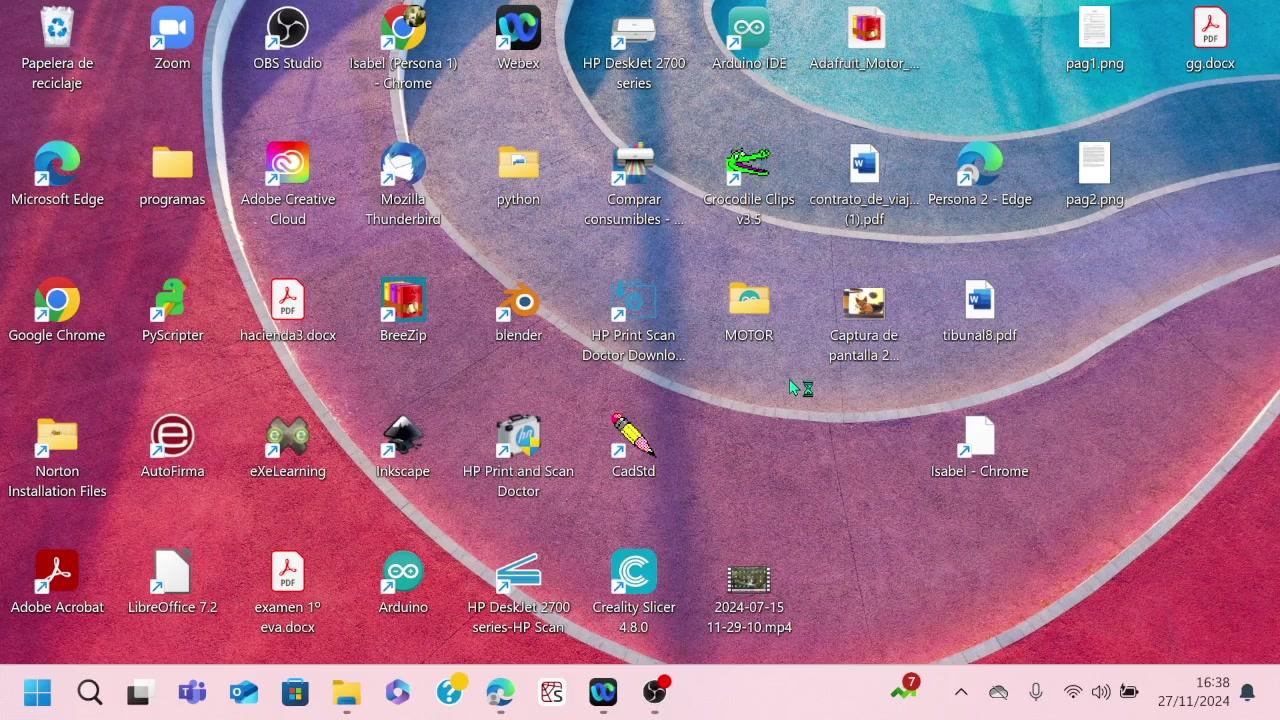The width and height of the screenshot is (1280, 720).
Task: Select the Arduino IDE desktop shortcut
Action: pos(749,40)
